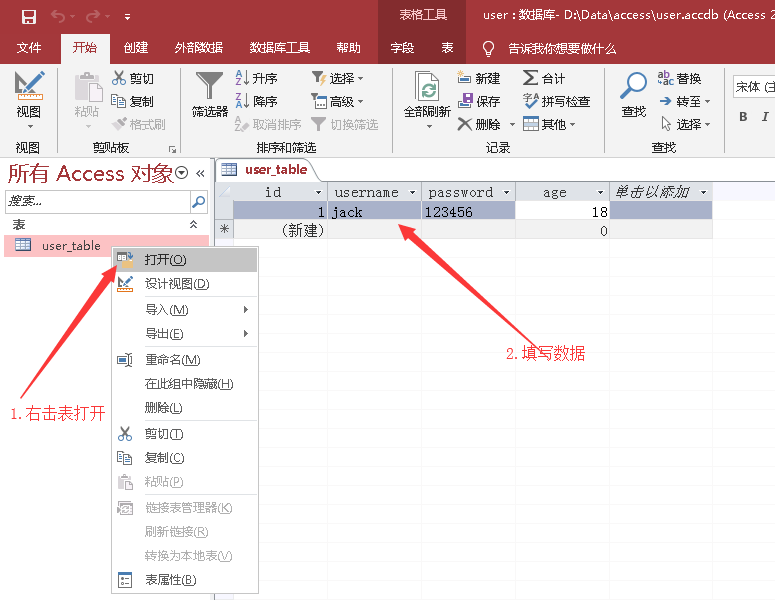The height and width of the screenshot is (600, 775).
Task: Open the 高级 filter options dropdown
Action: click(338, 102)
